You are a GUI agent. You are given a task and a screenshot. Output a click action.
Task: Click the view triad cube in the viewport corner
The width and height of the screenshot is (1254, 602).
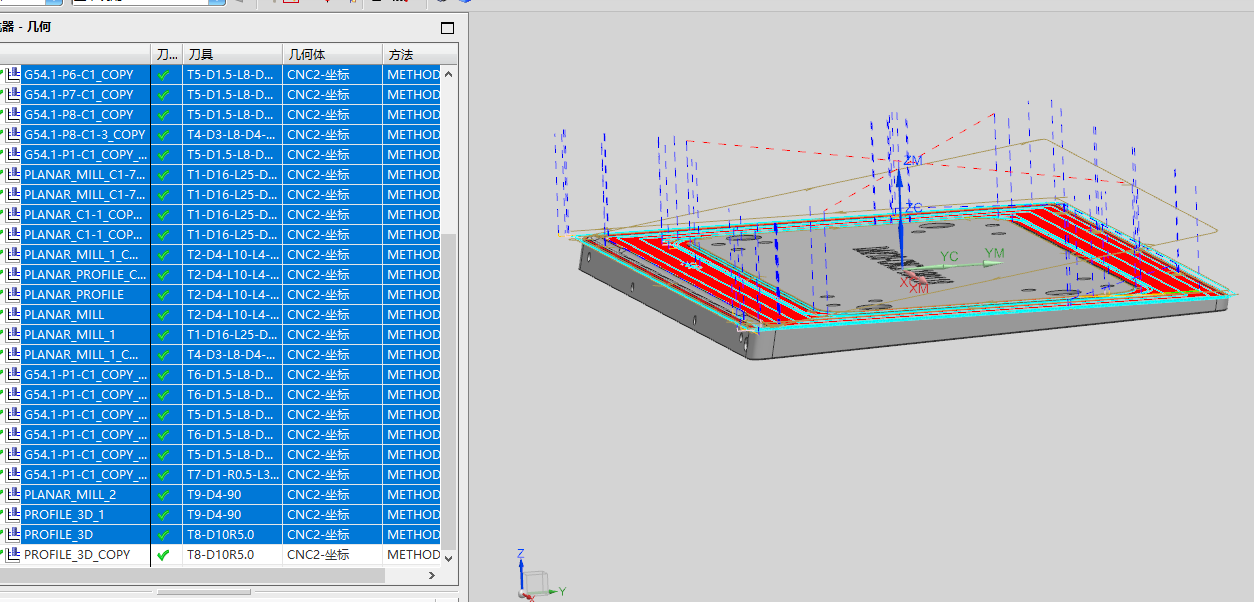536,582
